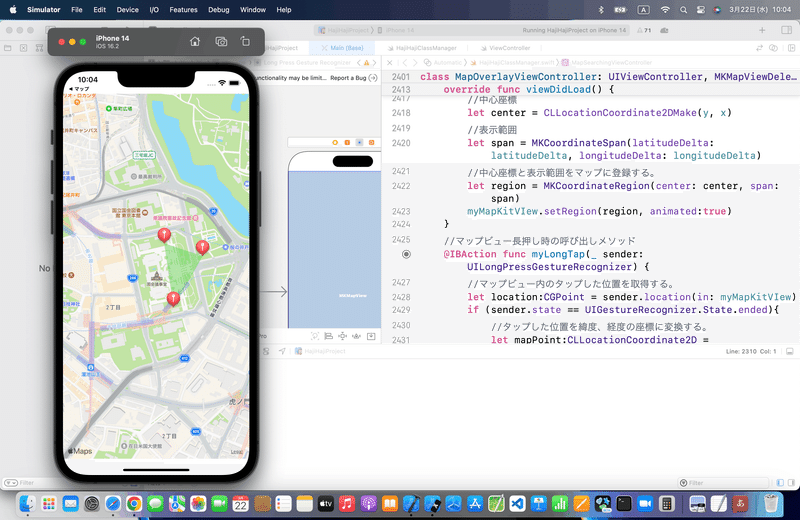The width and height of the screenshot is (800, 520).
Task: Tap the back マップ link in simulator
Action: (79, 89)
